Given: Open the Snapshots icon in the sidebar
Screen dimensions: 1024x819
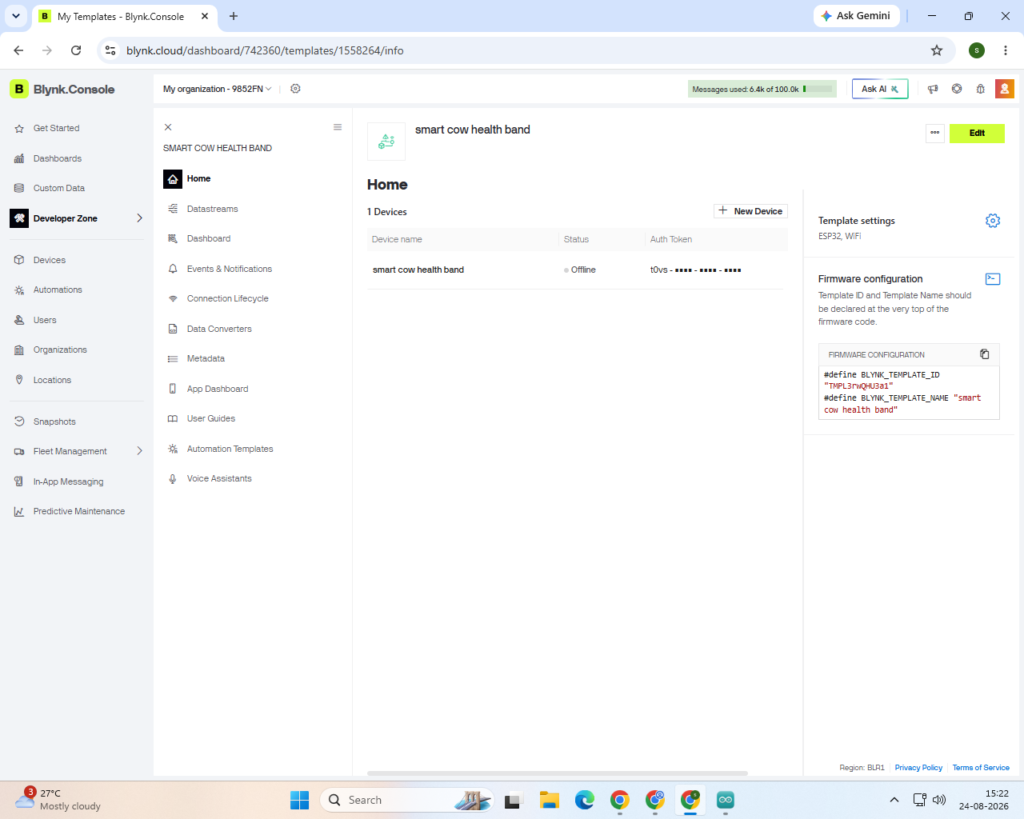Looking at the screenshot, I should click(19, 422).
